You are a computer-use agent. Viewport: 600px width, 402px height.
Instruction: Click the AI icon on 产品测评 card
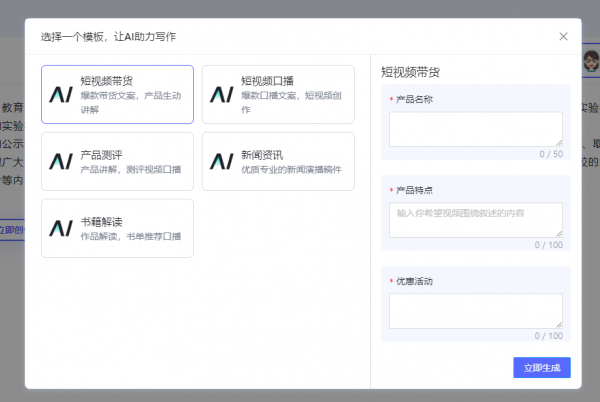(61, 161)
